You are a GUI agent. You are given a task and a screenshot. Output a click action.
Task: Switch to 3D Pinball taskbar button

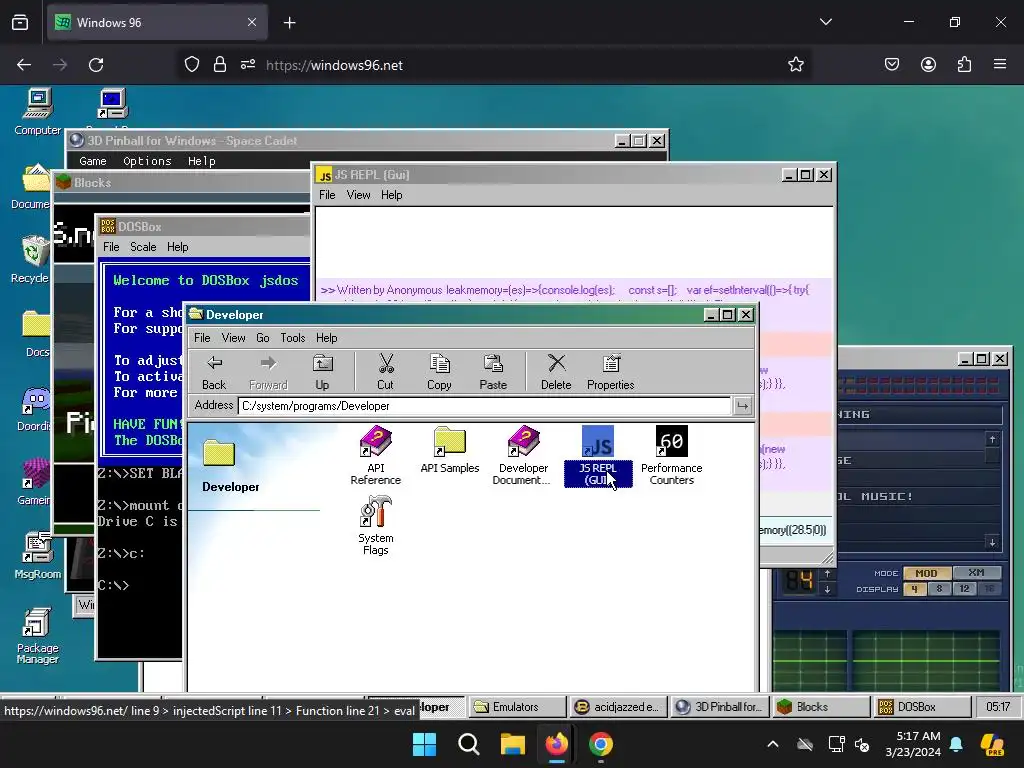point(720,707)
